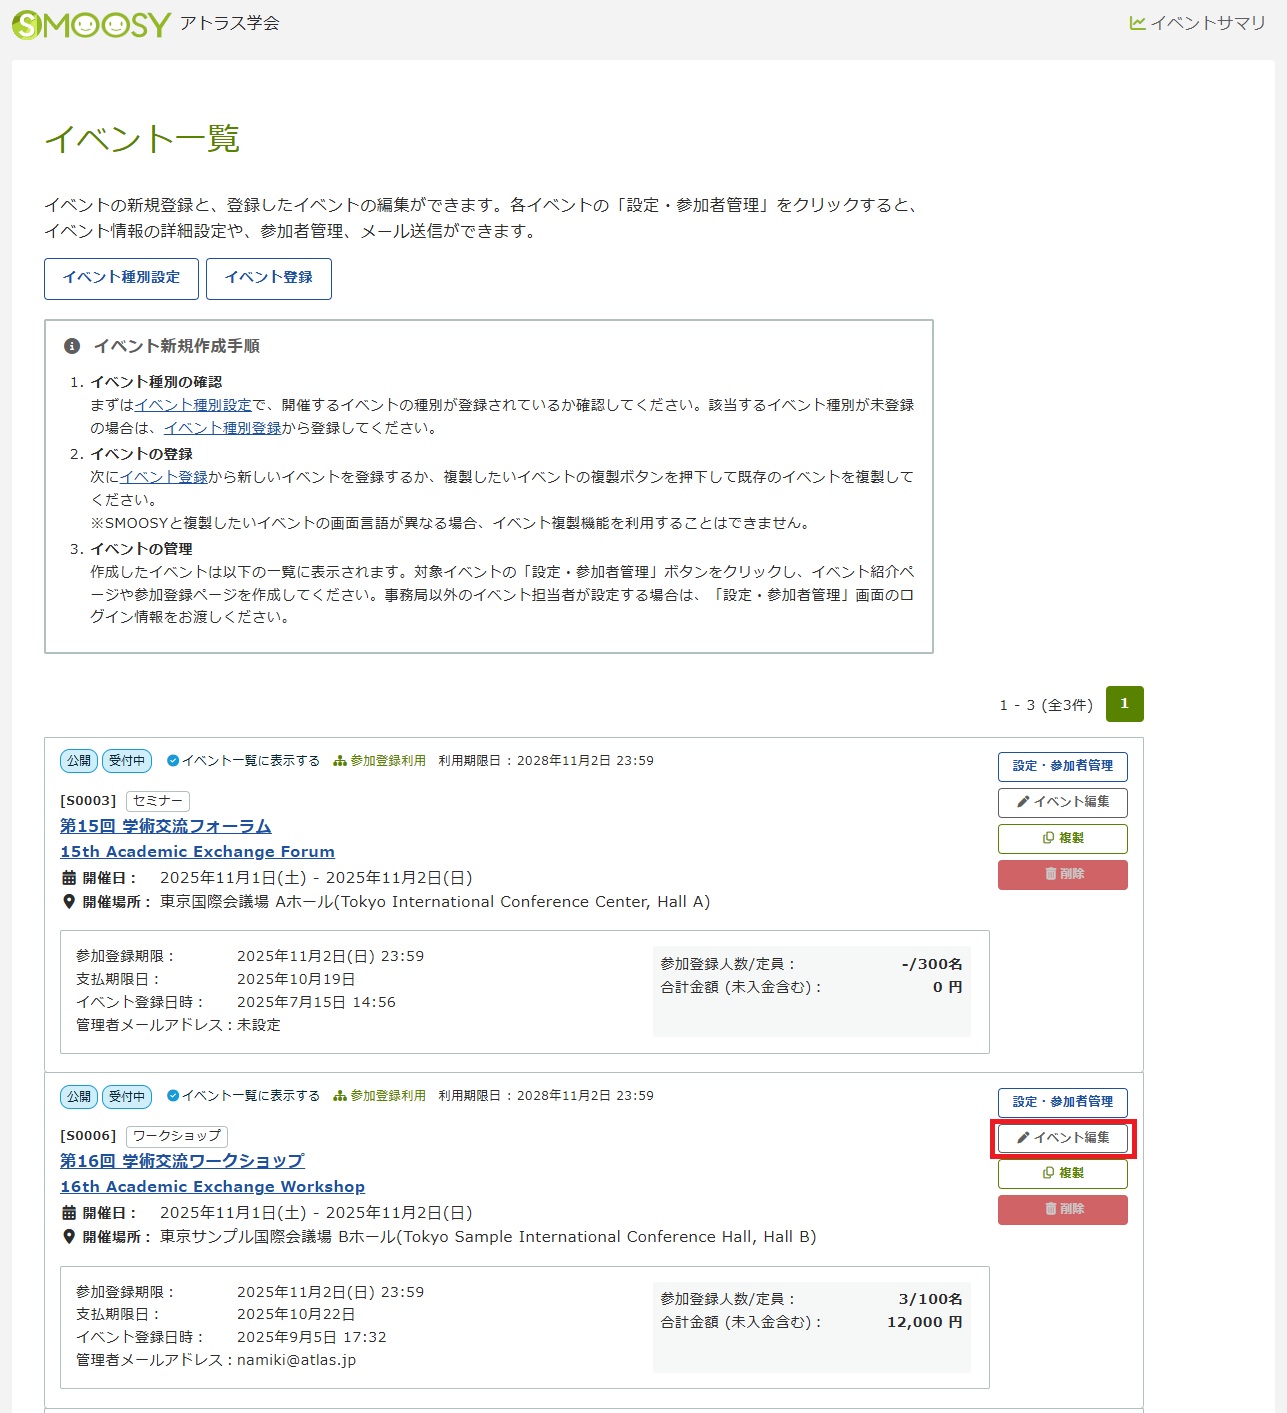
Task: Open the イベントサマリ chart link
Action: [1197, 23]
